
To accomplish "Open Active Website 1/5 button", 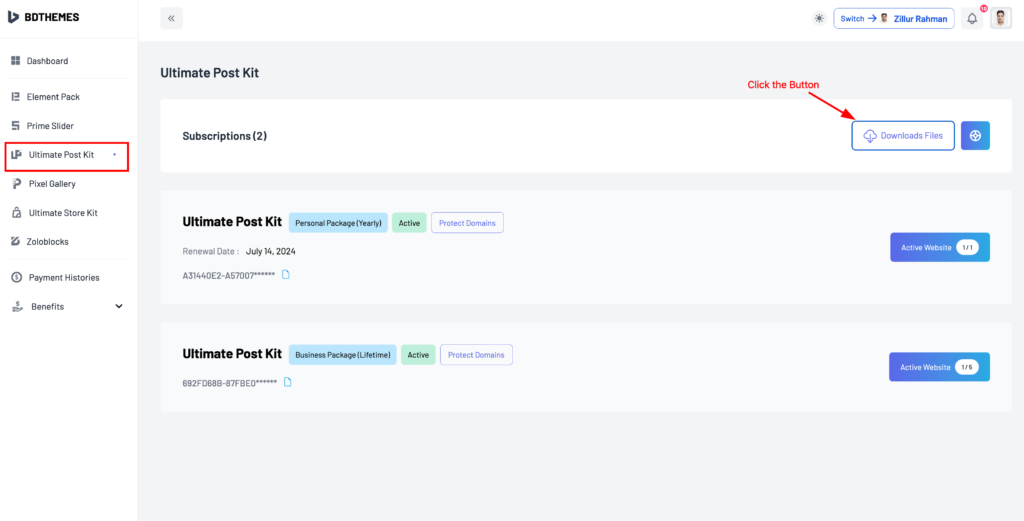I will pos(940,367).
